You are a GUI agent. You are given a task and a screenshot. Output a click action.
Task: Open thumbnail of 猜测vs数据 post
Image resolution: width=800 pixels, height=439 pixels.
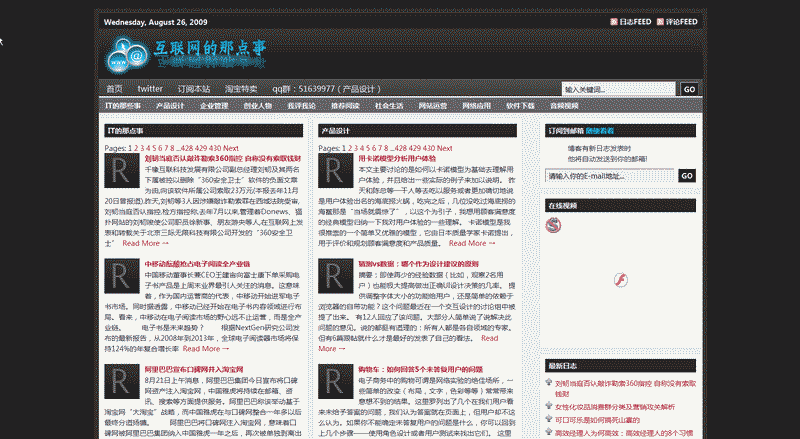(x=336, y=276)
